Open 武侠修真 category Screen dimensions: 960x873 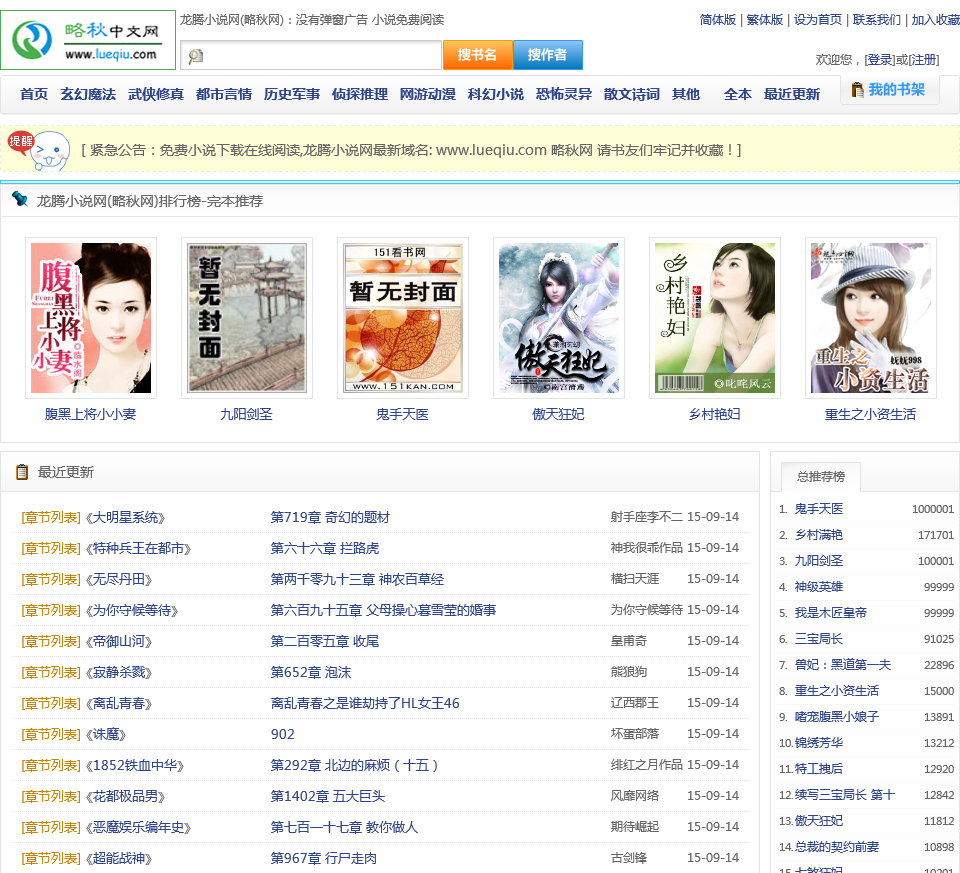coord(156,94)
